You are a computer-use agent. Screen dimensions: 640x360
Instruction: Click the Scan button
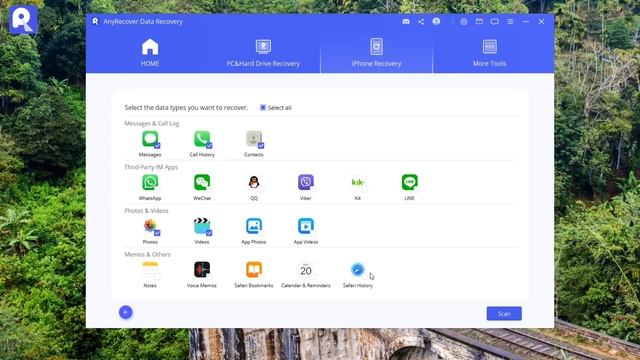pos(504,313)
